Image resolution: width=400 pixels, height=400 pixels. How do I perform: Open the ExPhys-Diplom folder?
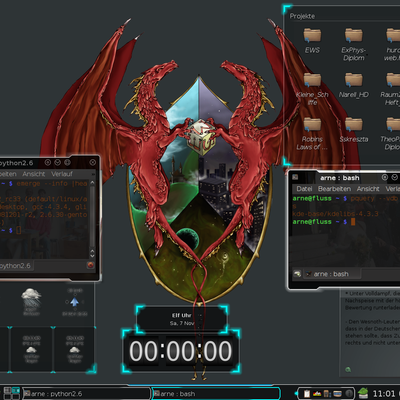[354, 44]
